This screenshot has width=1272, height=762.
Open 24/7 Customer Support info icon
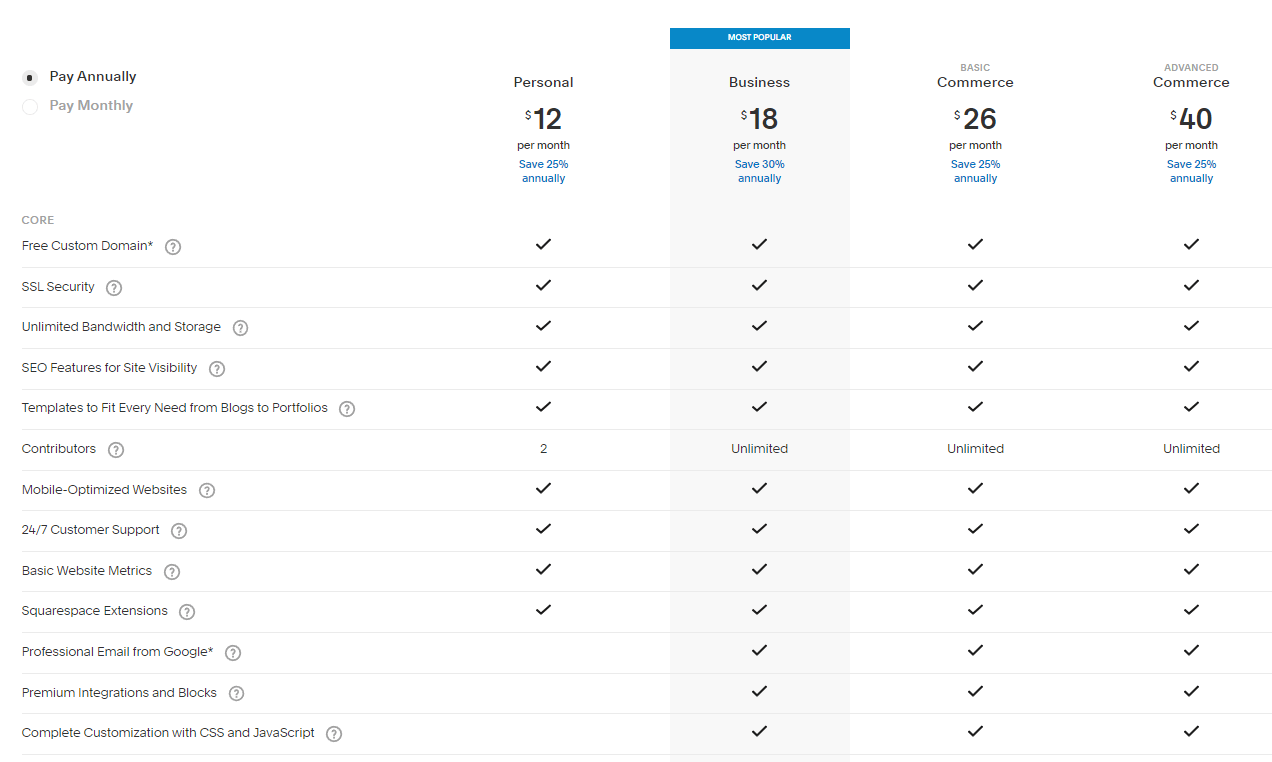tap(179, 531)
